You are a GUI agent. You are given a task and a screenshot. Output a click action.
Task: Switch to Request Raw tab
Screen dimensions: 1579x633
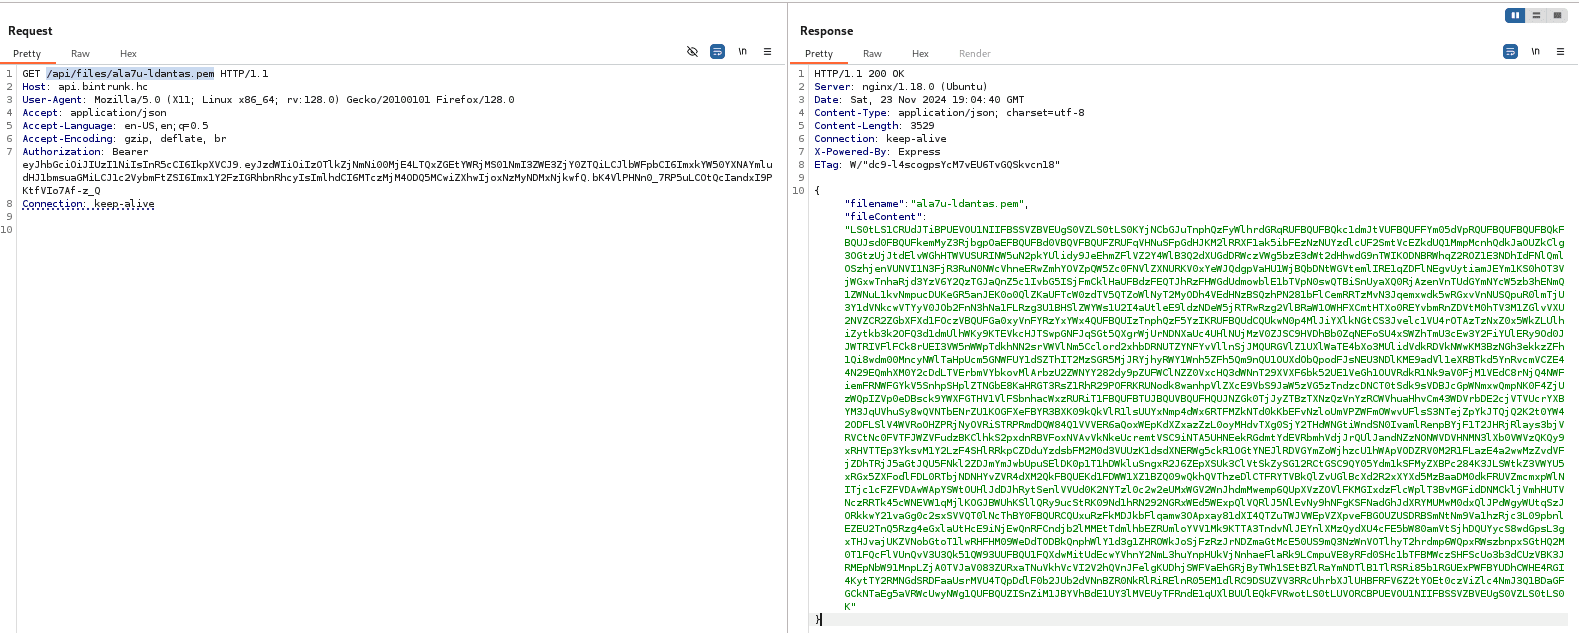point(80,54)
